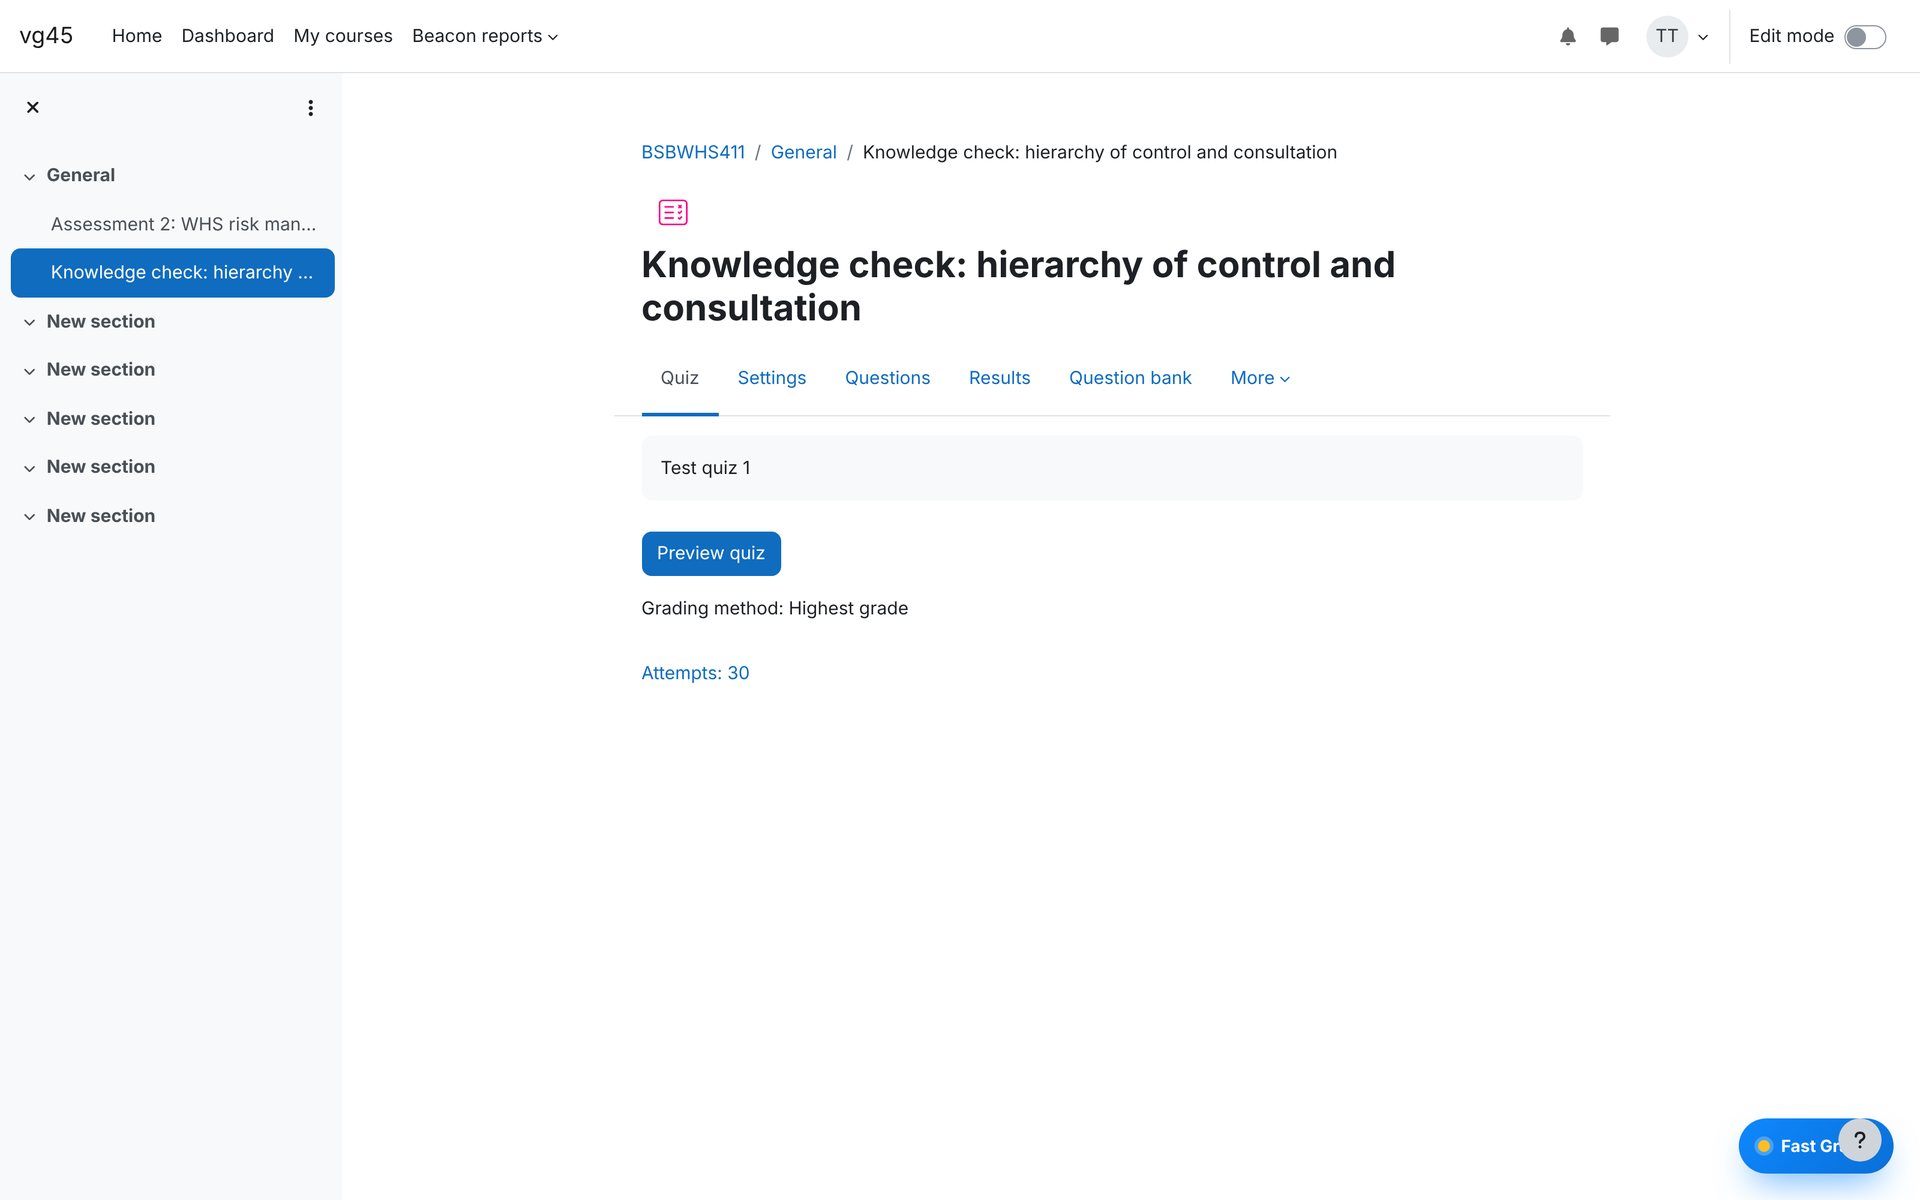Open course index options three-dot menu
The height and width of the screenshot is (1200, 1920).
tap(311, 108)
